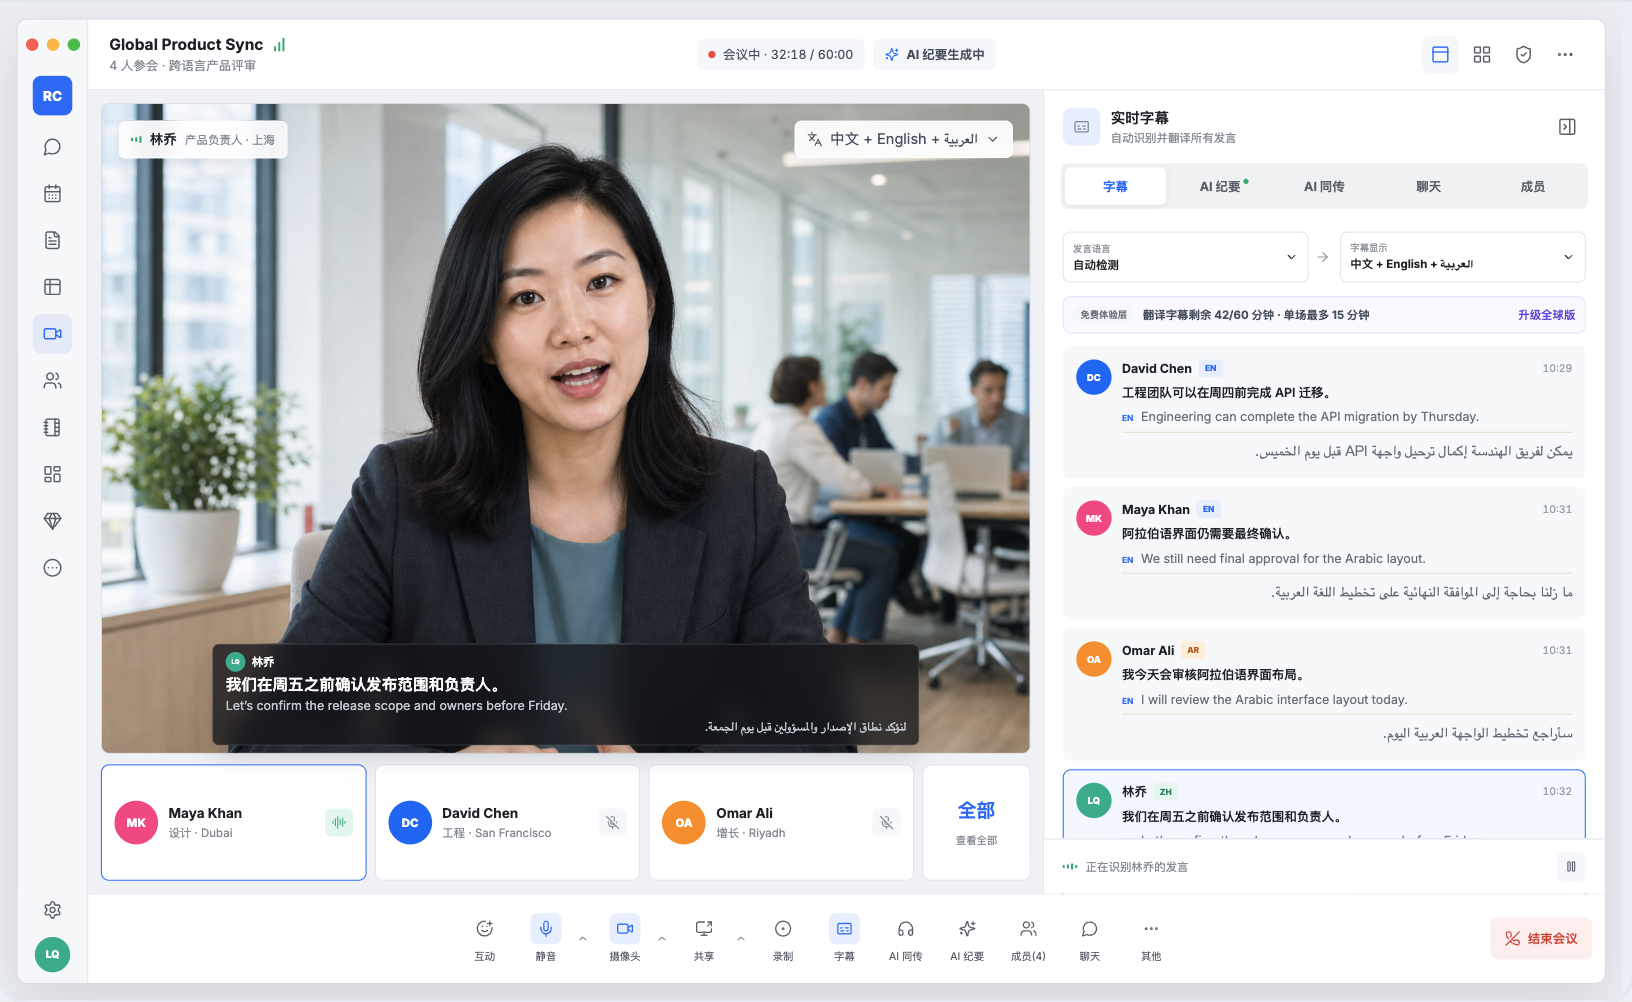Open the contacts icon in left sidebar
Viewport: 1632px width, 1002px height.
[52, 381]
